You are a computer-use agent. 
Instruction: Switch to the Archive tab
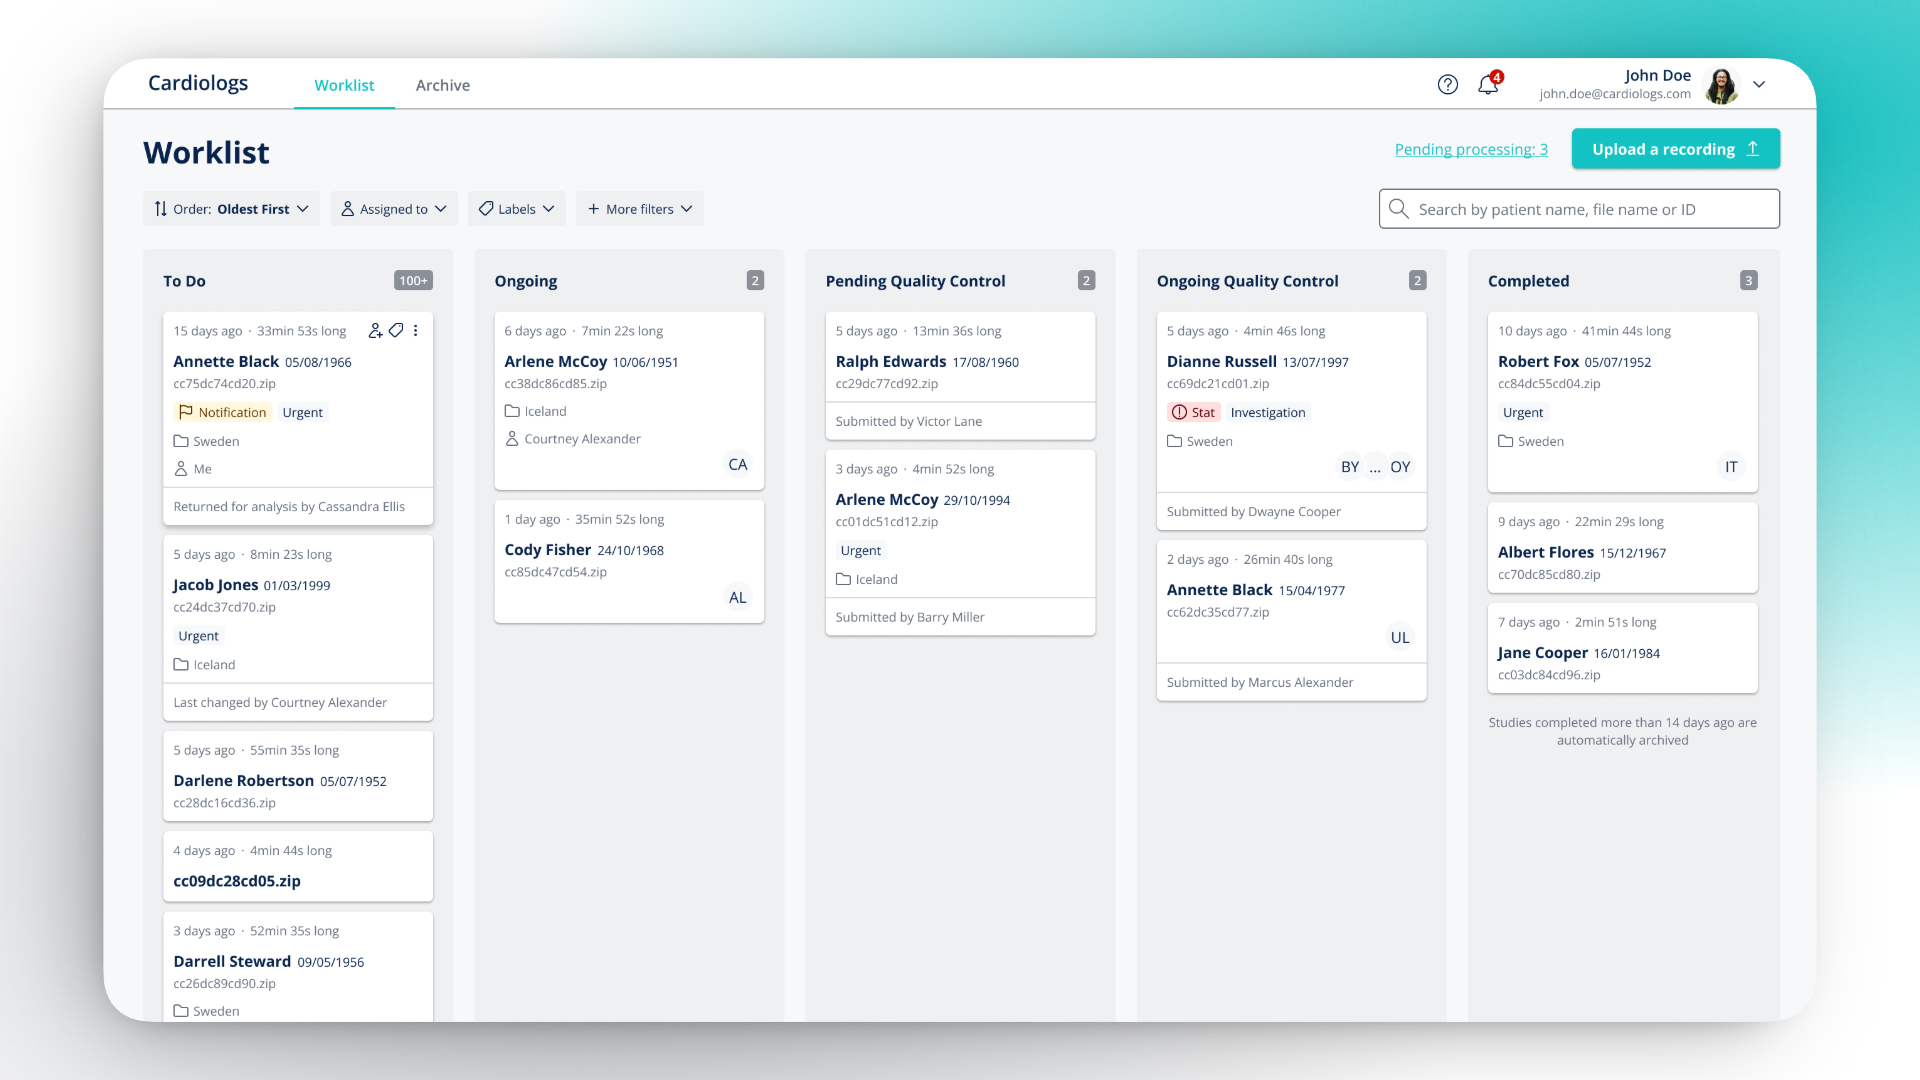click(443, 85)
